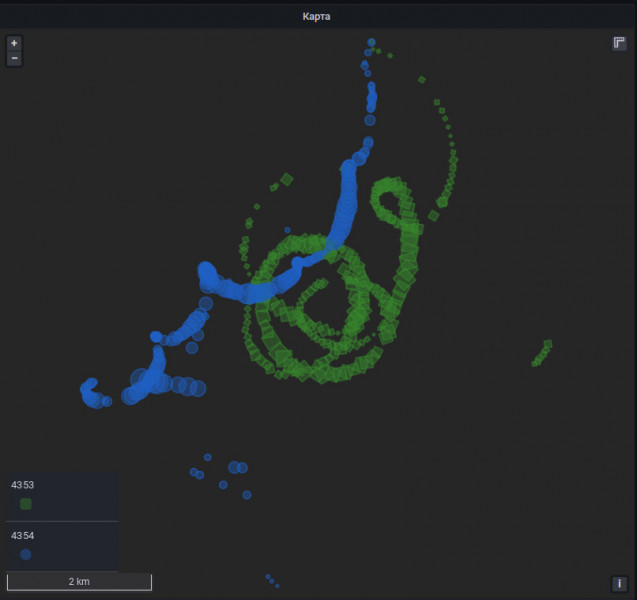Click the large green square marker at upper-left

tap(287, 180)
